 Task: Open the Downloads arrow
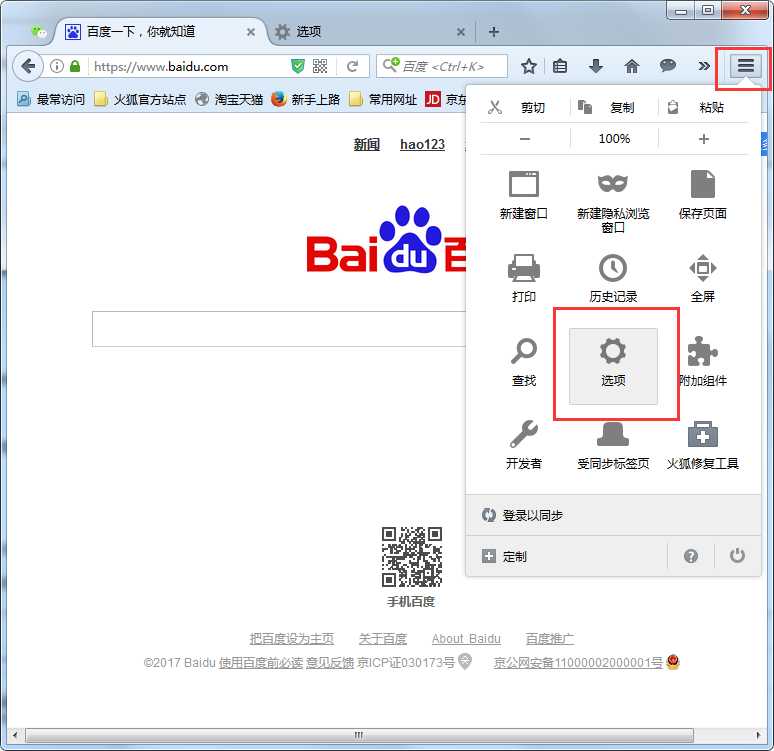[x=596, y=66]
